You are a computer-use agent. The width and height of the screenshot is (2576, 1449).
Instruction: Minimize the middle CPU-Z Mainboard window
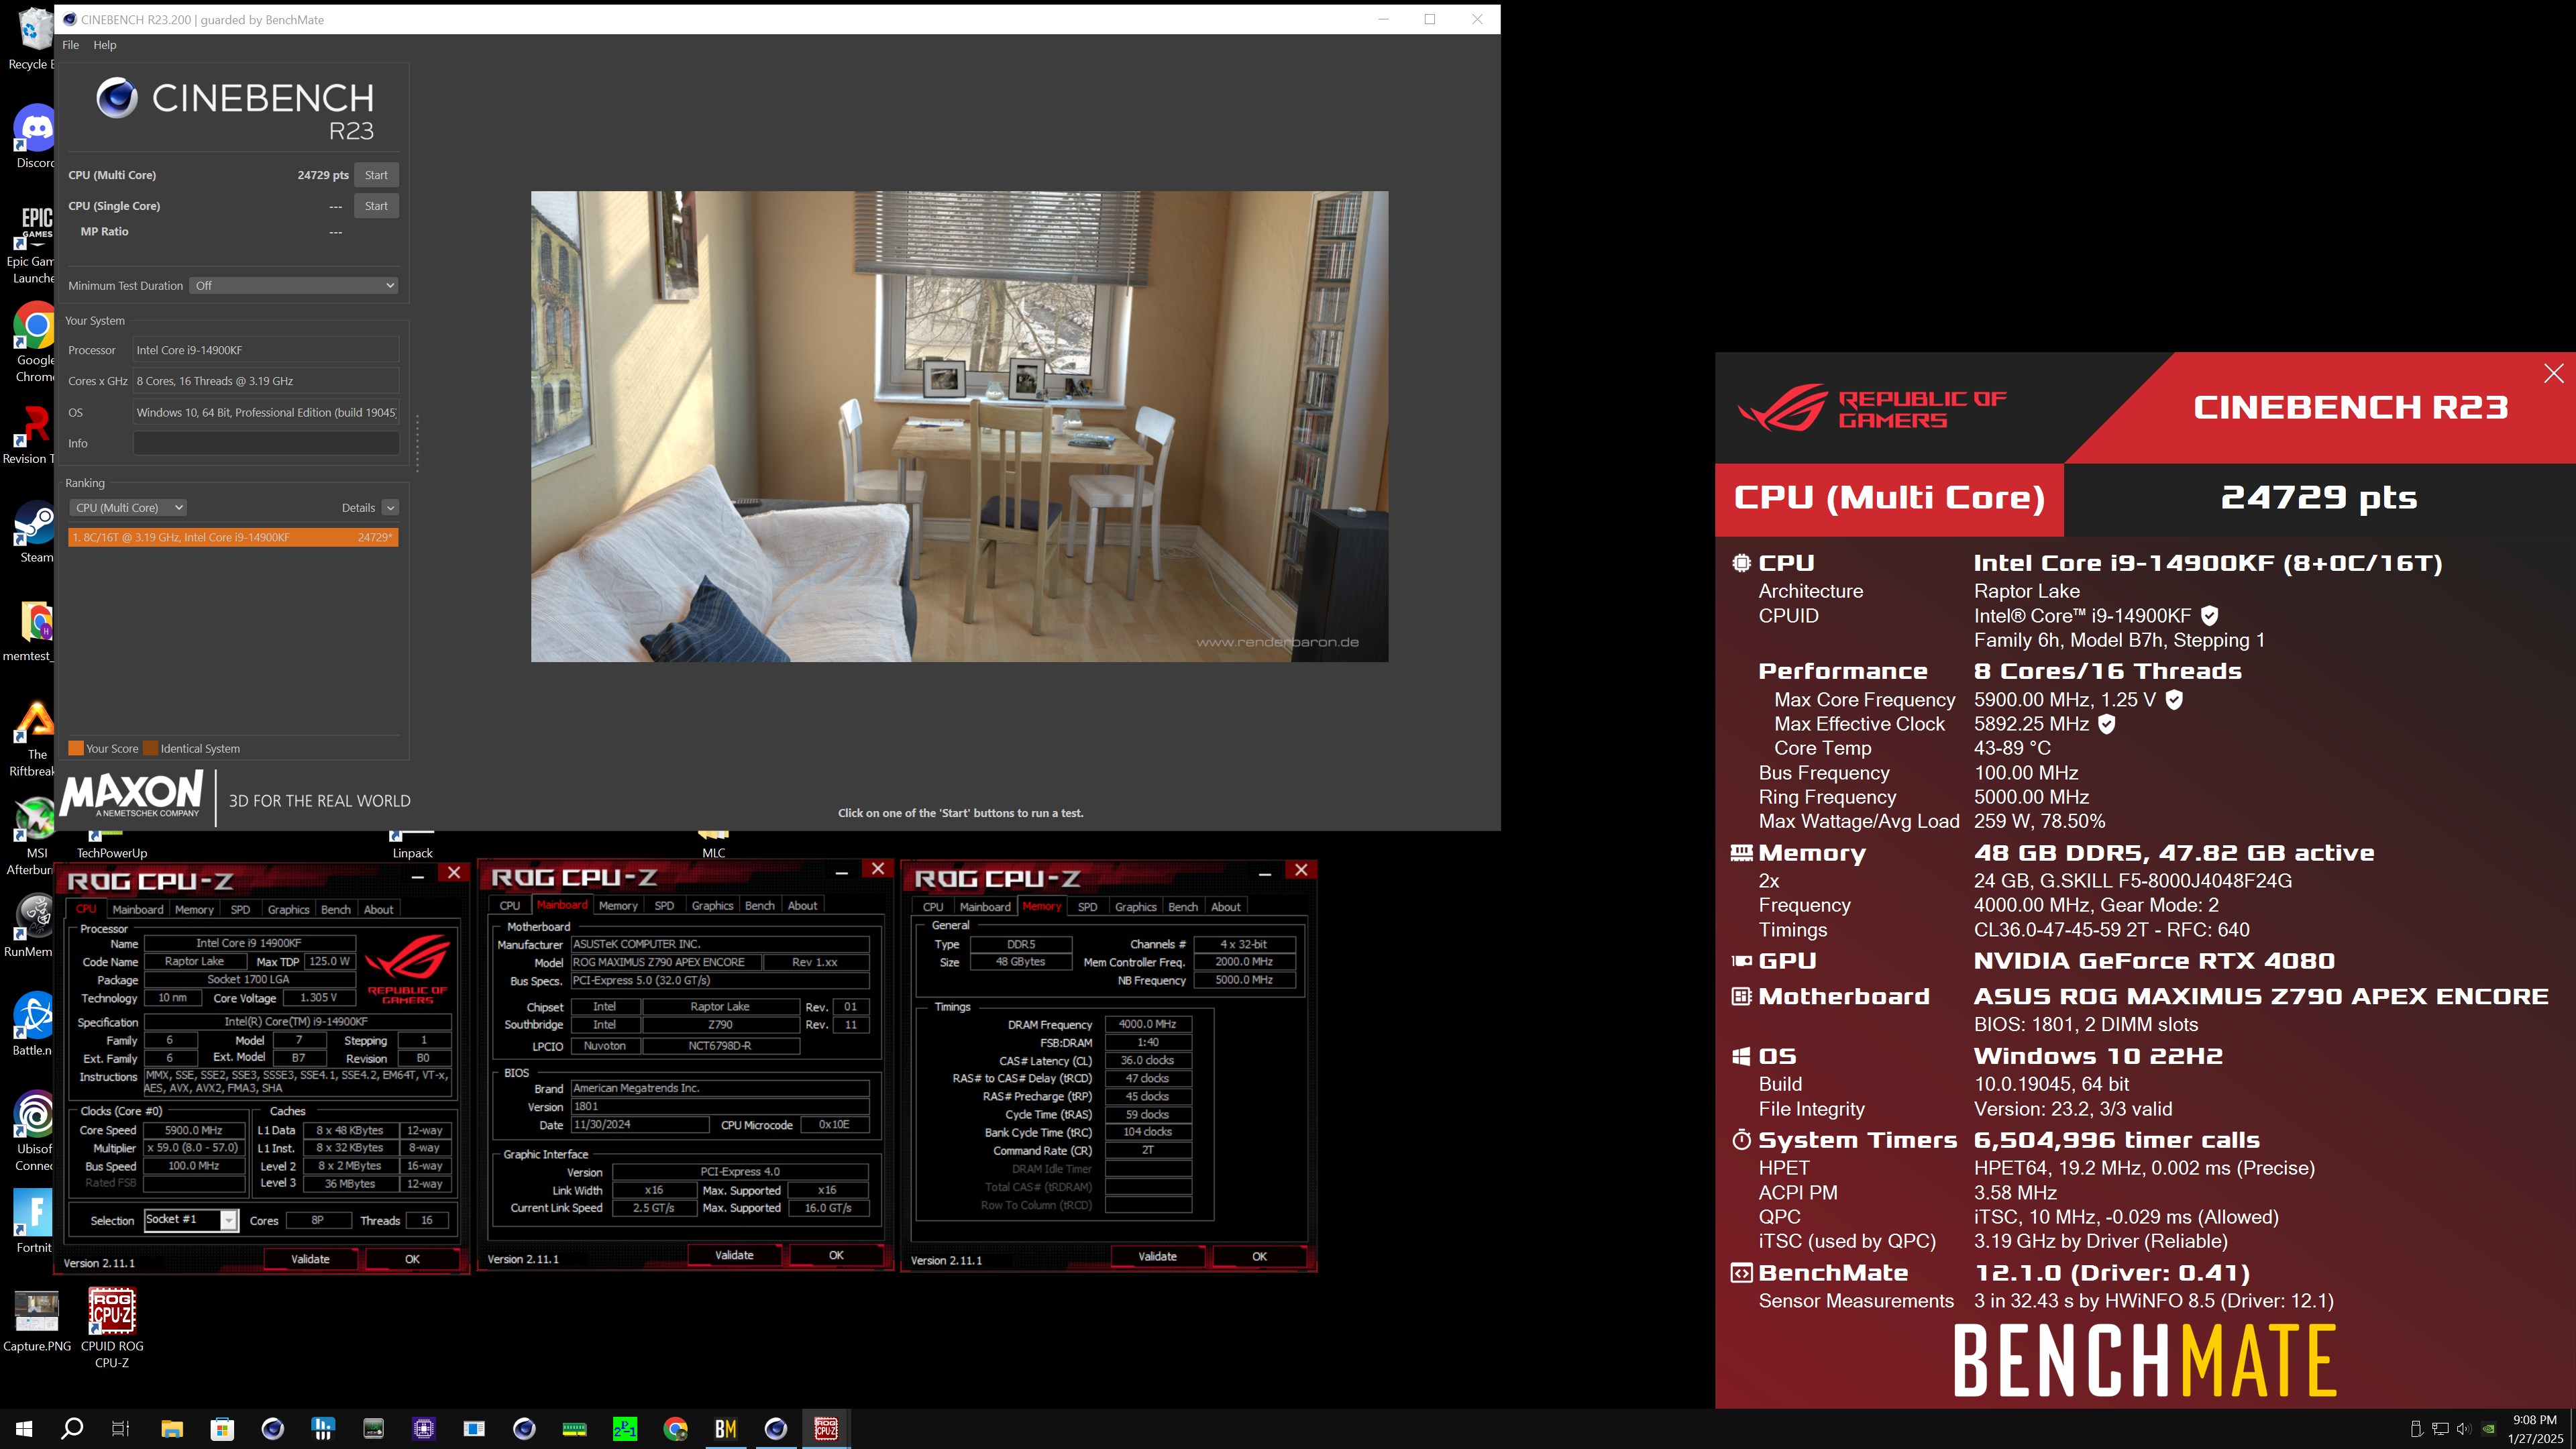coord(842,873)
